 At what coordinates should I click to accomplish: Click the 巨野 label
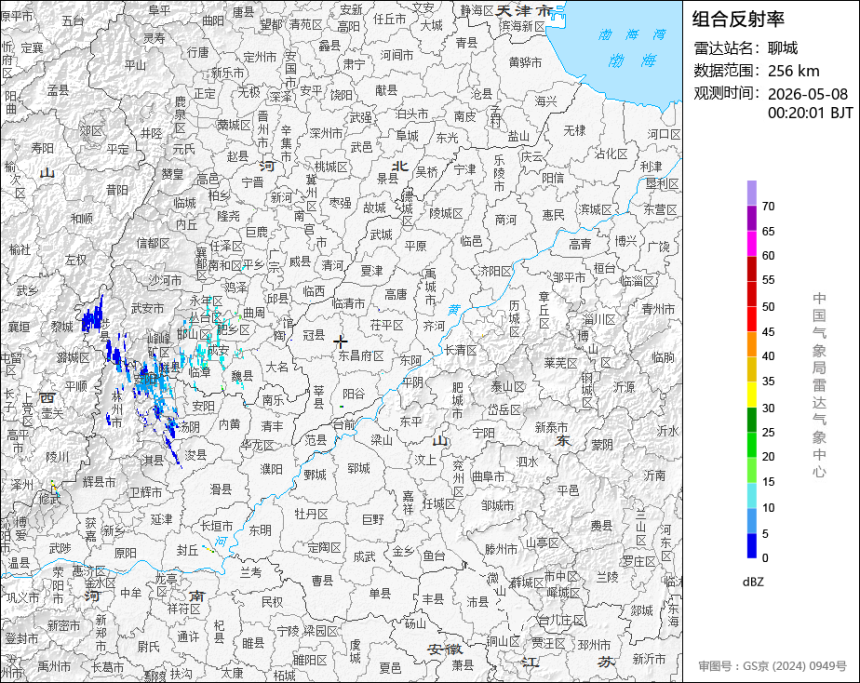(374, 518)
